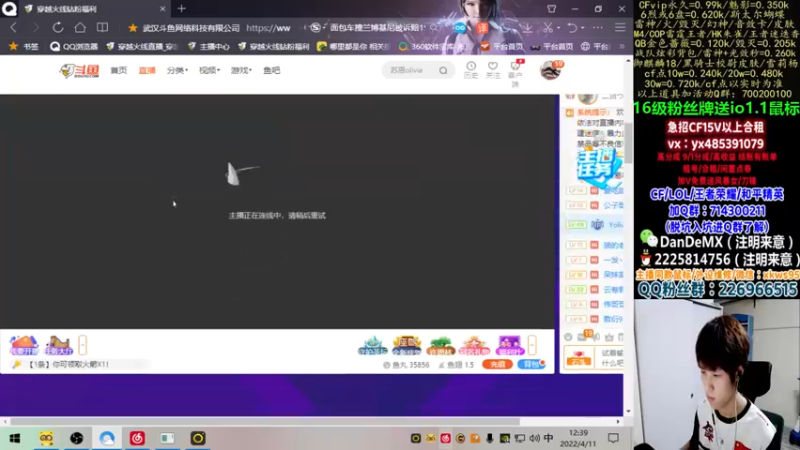This screenshot has width=800, height=450.
Task: Expand the gift list arrow on right
Action: [532, 345]
